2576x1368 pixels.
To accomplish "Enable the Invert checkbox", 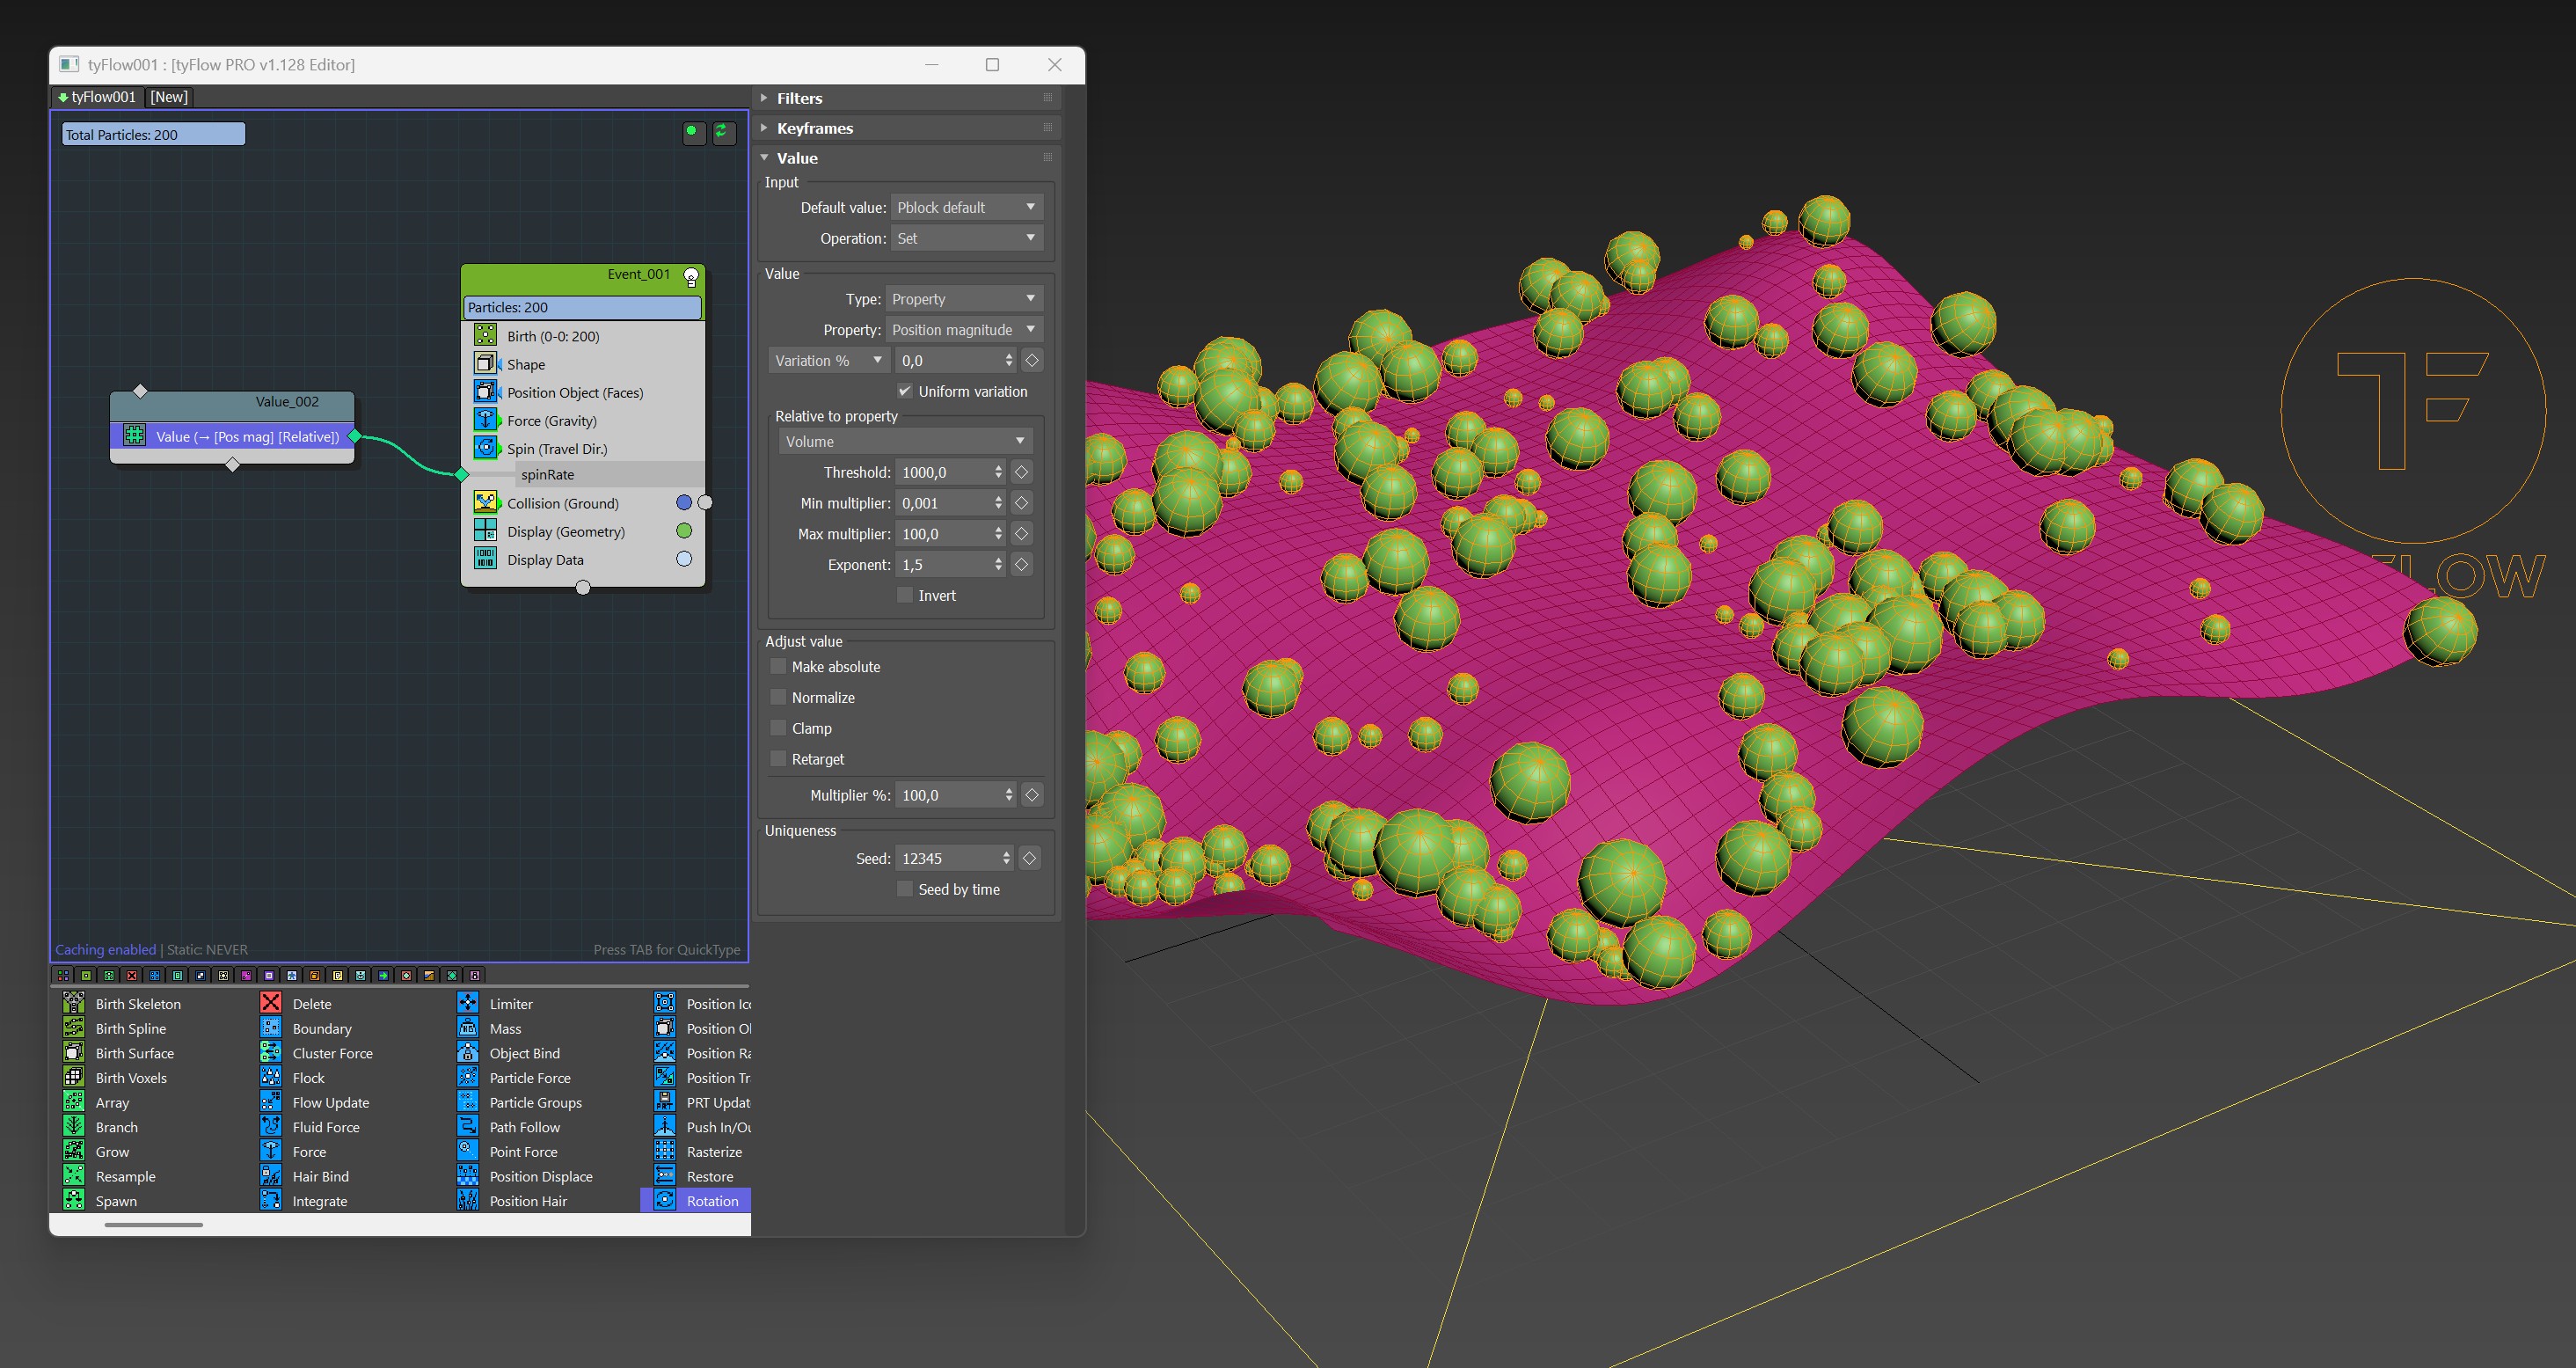I will pyautogui.click(x=905, y=595).
